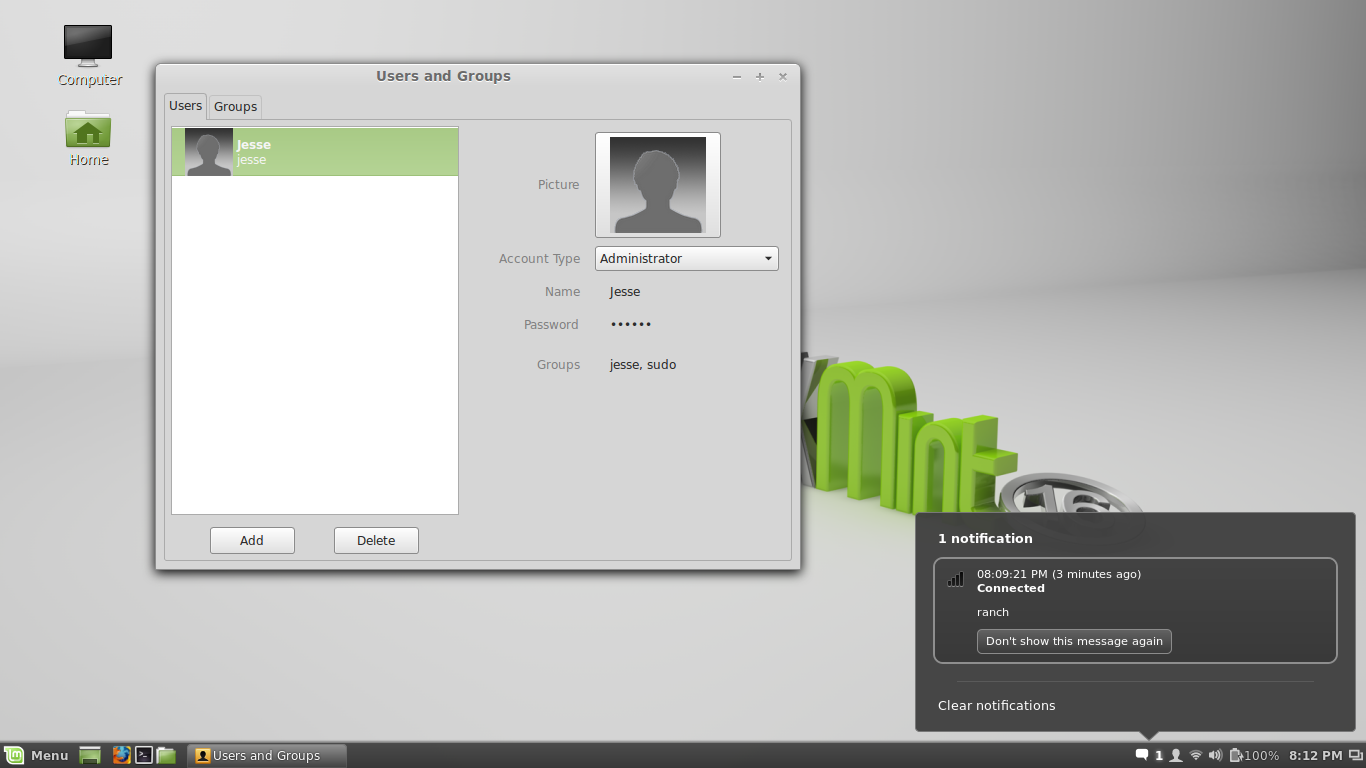The image size is (1366, 768).
Task: Select user Jesse in the users list
Action: coord(315,152)
